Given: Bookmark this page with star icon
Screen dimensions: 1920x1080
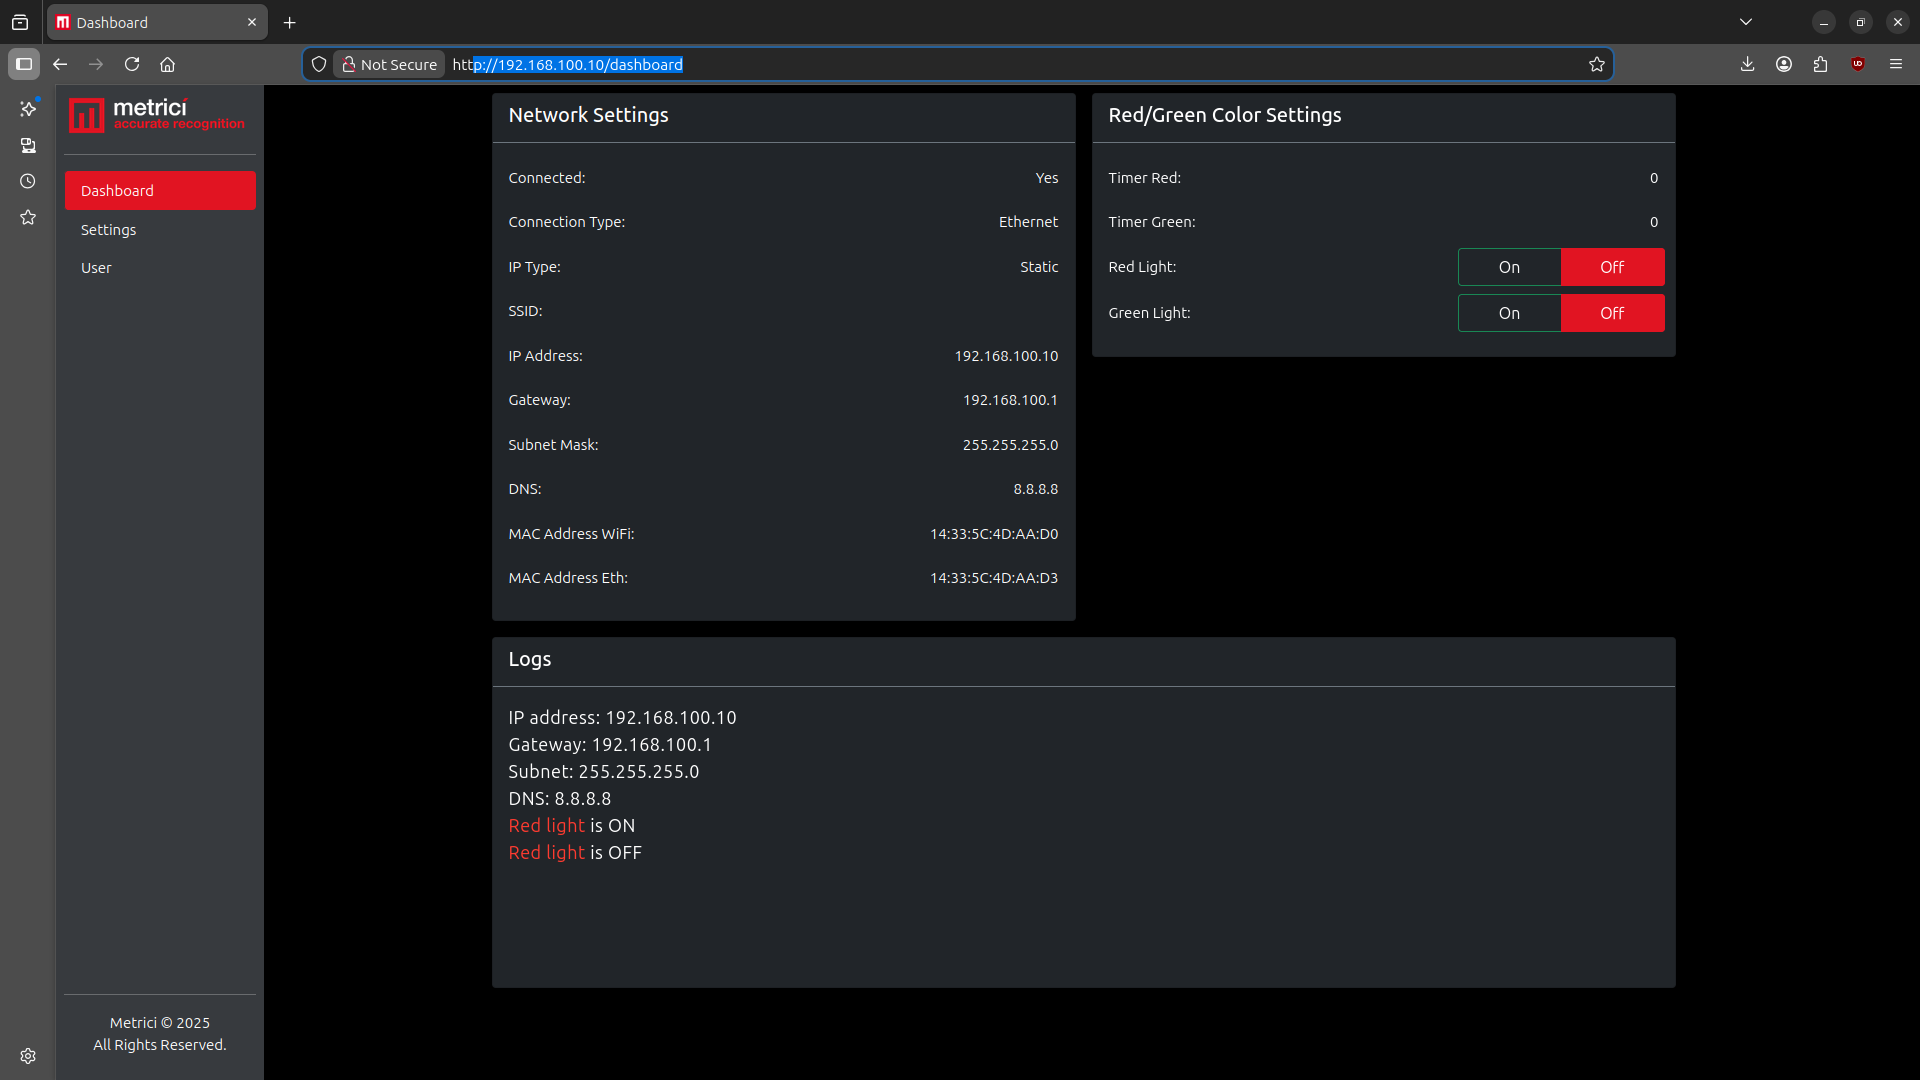Looking at the screenshot, I should click(1597, 64).
